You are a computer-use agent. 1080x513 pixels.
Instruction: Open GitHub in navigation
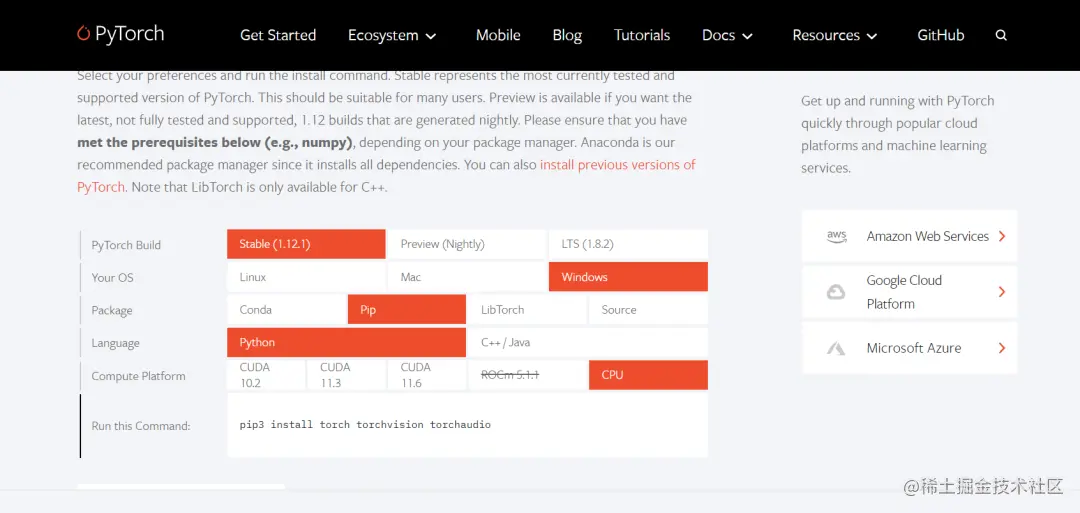tap(940, 35)
